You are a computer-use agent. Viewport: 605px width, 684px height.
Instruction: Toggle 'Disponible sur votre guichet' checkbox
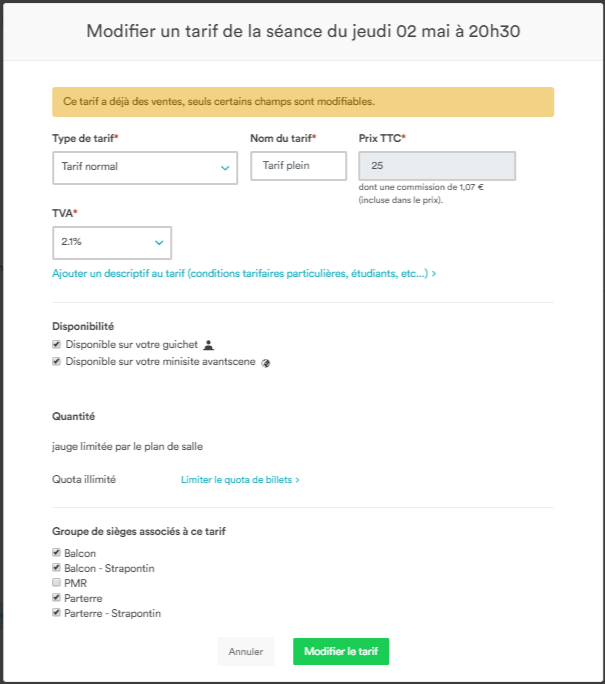pyautogui.click(x=57, y=344)
